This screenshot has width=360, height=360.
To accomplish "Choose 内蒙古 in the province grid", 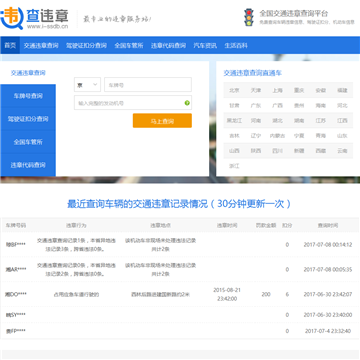I will 277,136.
